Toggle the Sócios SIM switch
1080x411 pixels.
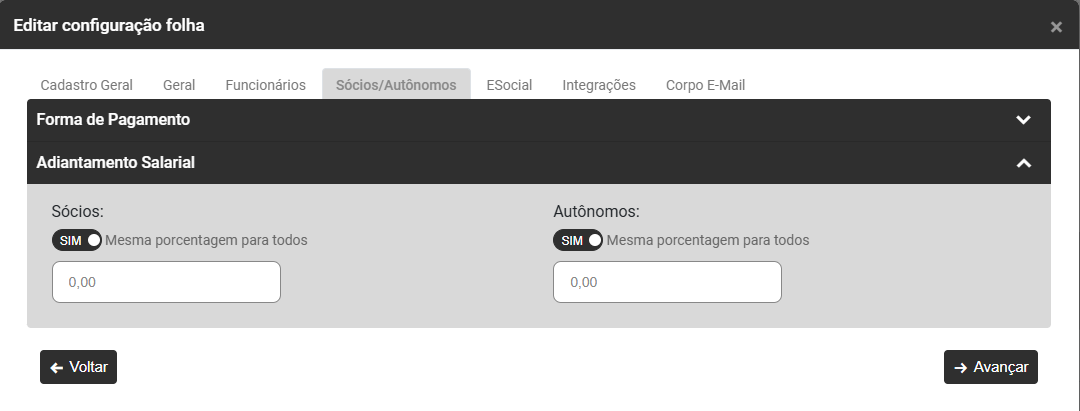[77, 240]
